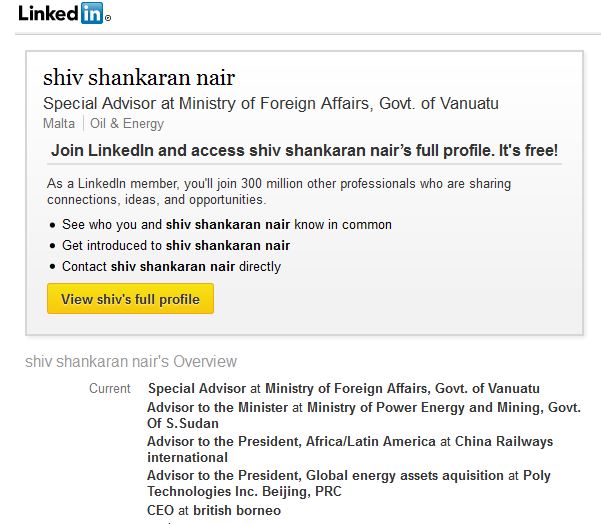Click the large profile name heading
601x524 pixels.
(139, 78)
